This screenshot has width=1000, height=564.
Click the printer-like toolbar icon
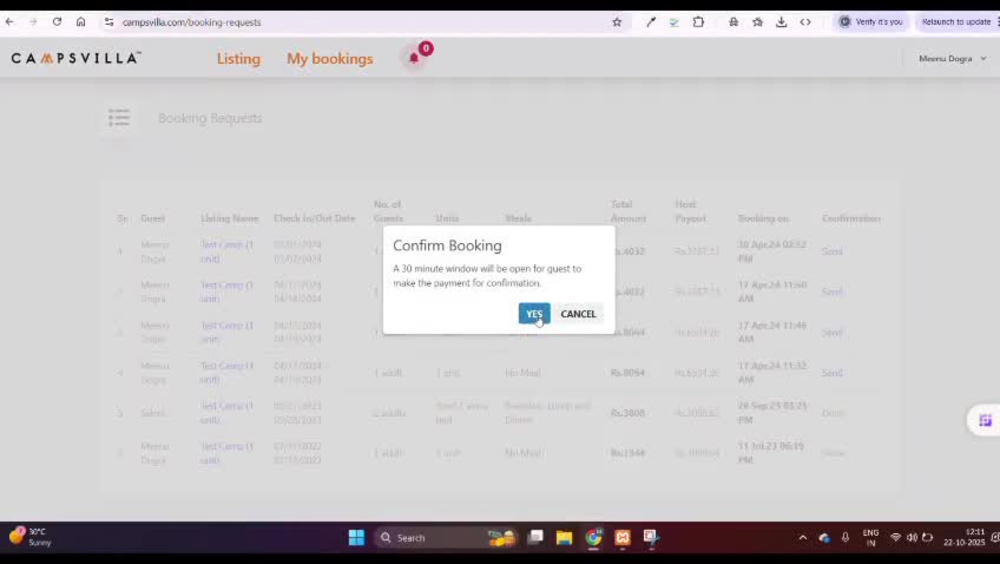(733, 22)
